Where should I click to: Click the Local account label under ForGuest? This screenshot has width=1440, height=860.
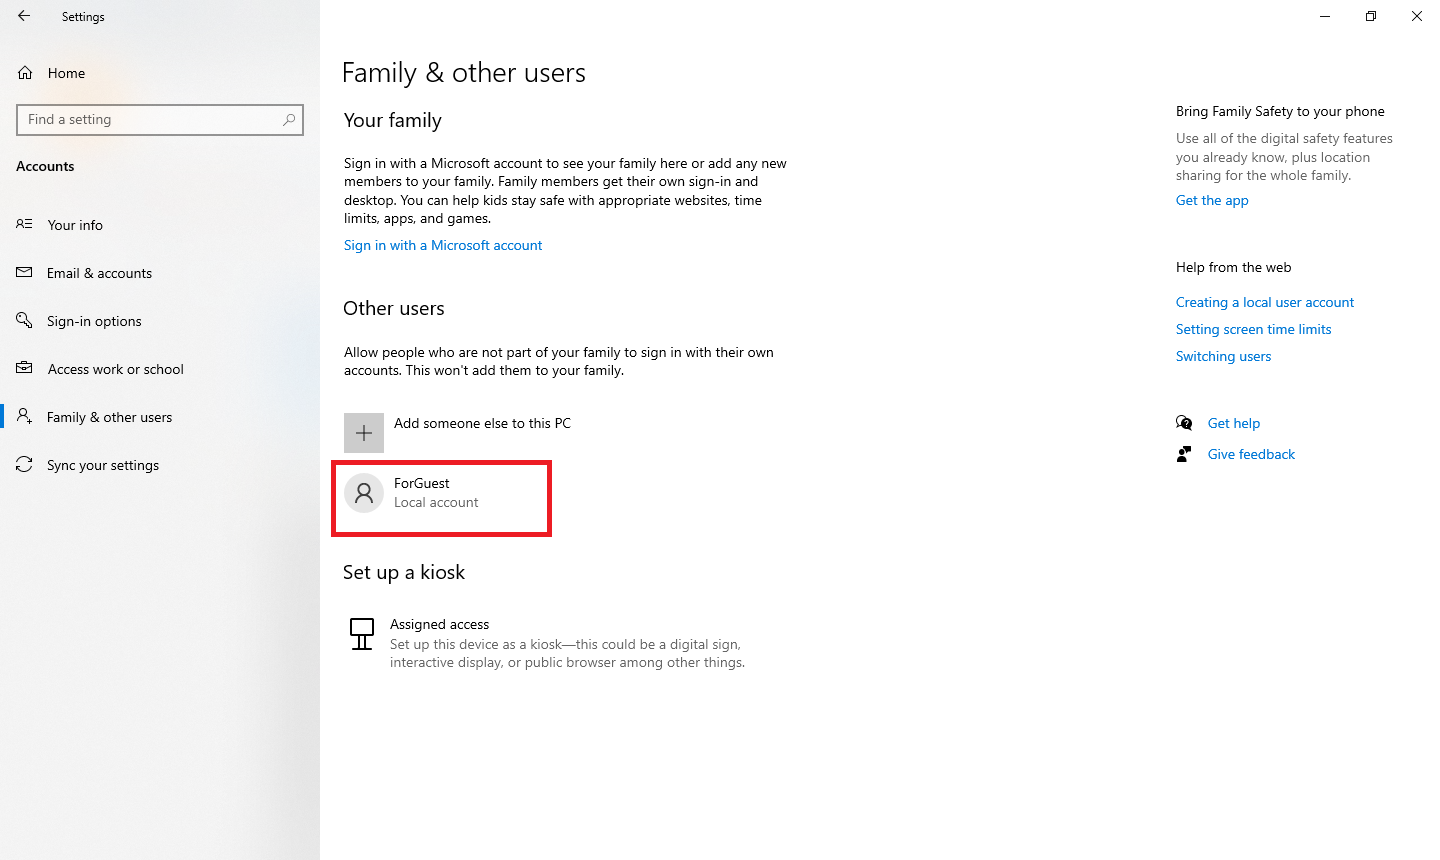(x=436, y=502)
